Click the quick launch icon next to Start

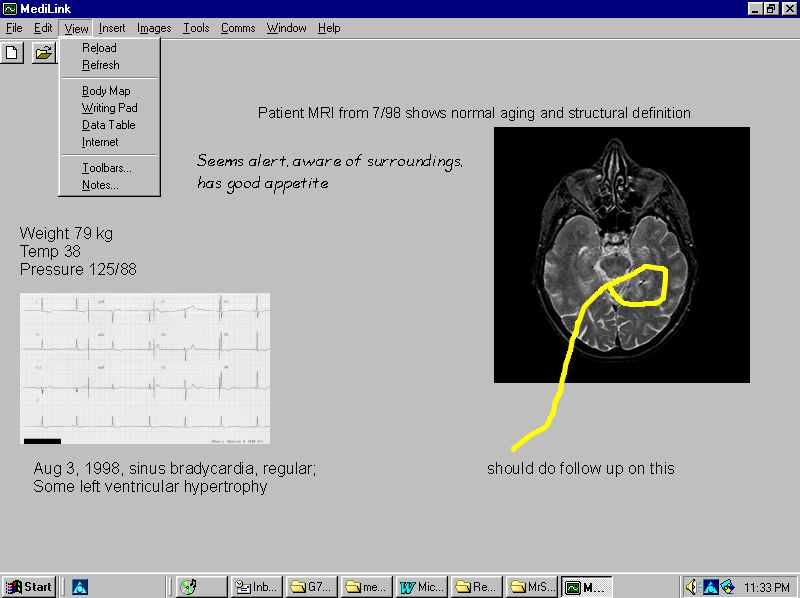click(x=80, y=587)
